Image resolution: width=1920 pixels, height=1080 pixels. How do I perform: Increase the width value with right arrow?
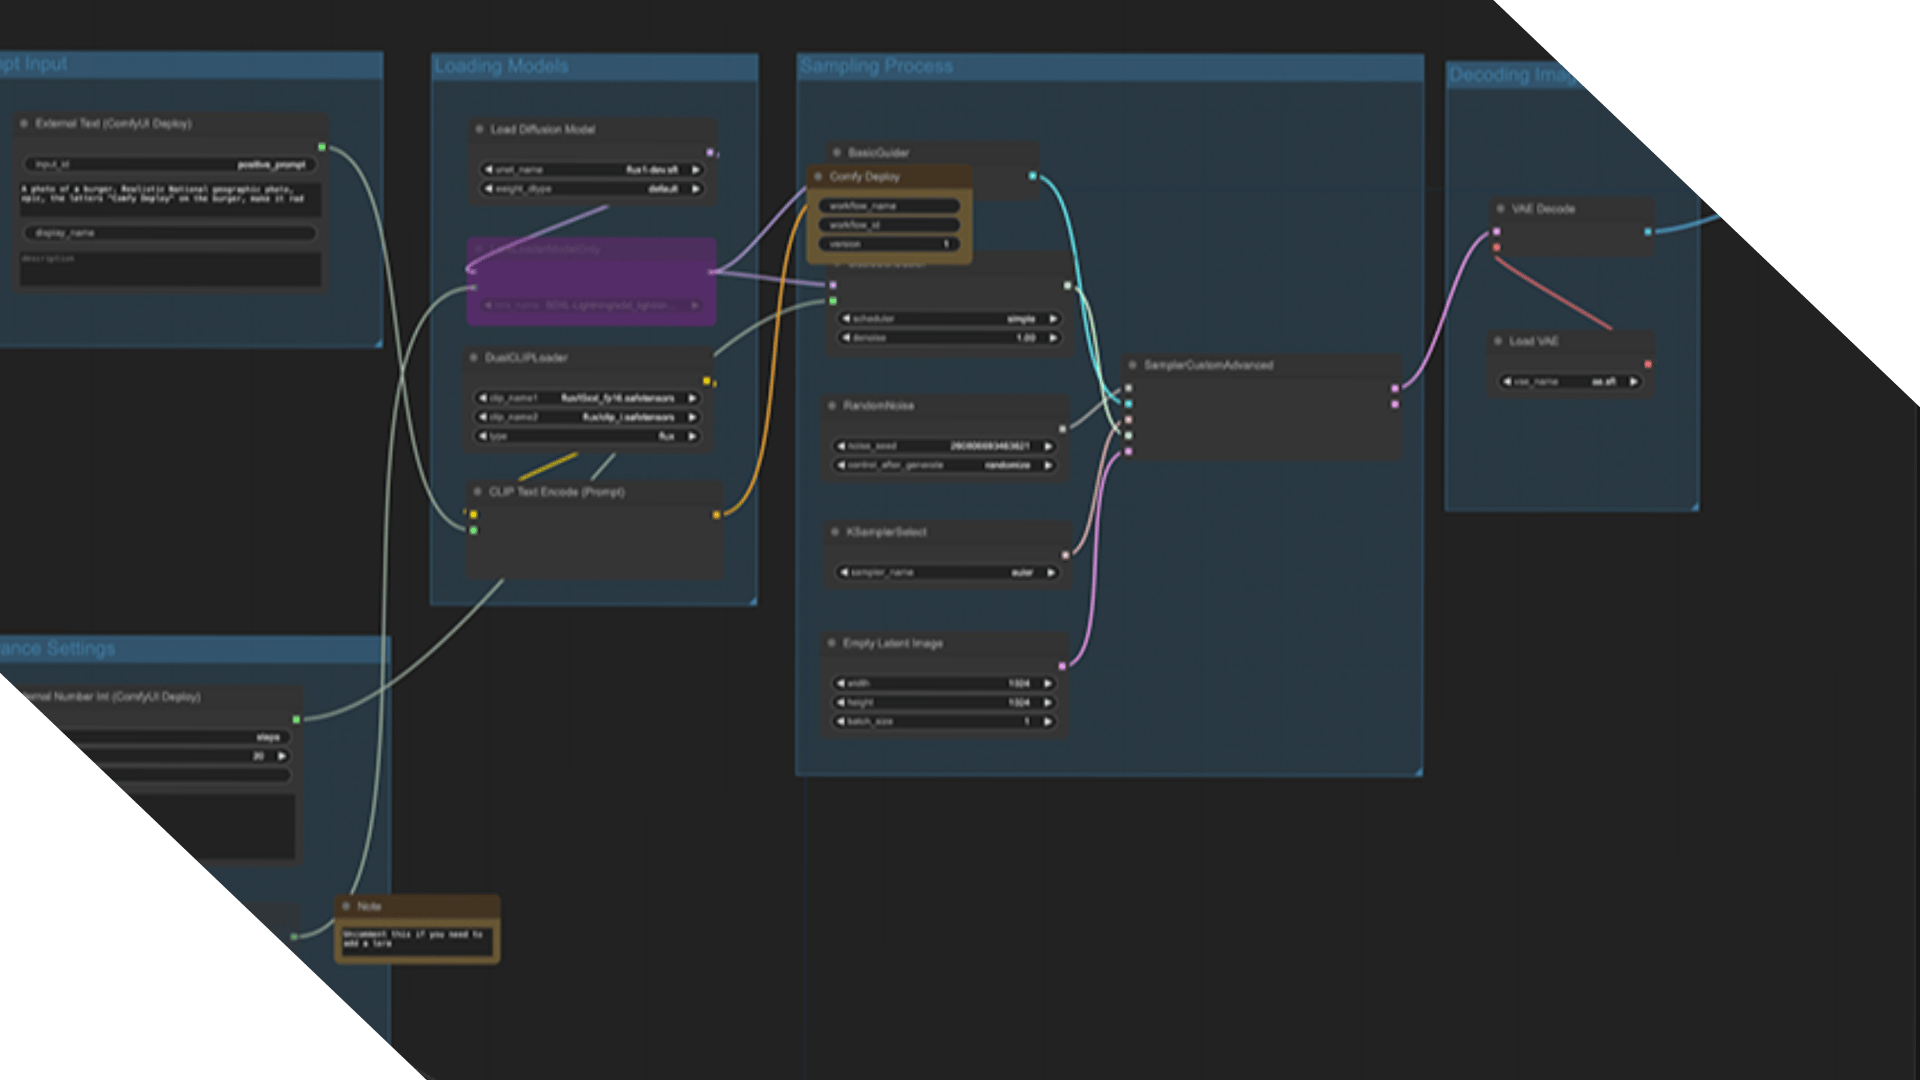1048,683
